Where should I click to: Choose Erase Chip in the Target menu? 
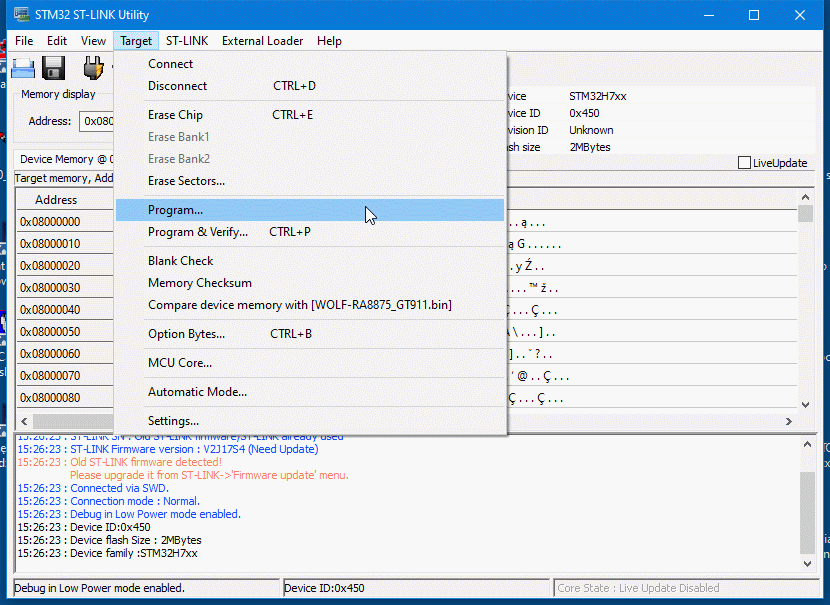175,115
